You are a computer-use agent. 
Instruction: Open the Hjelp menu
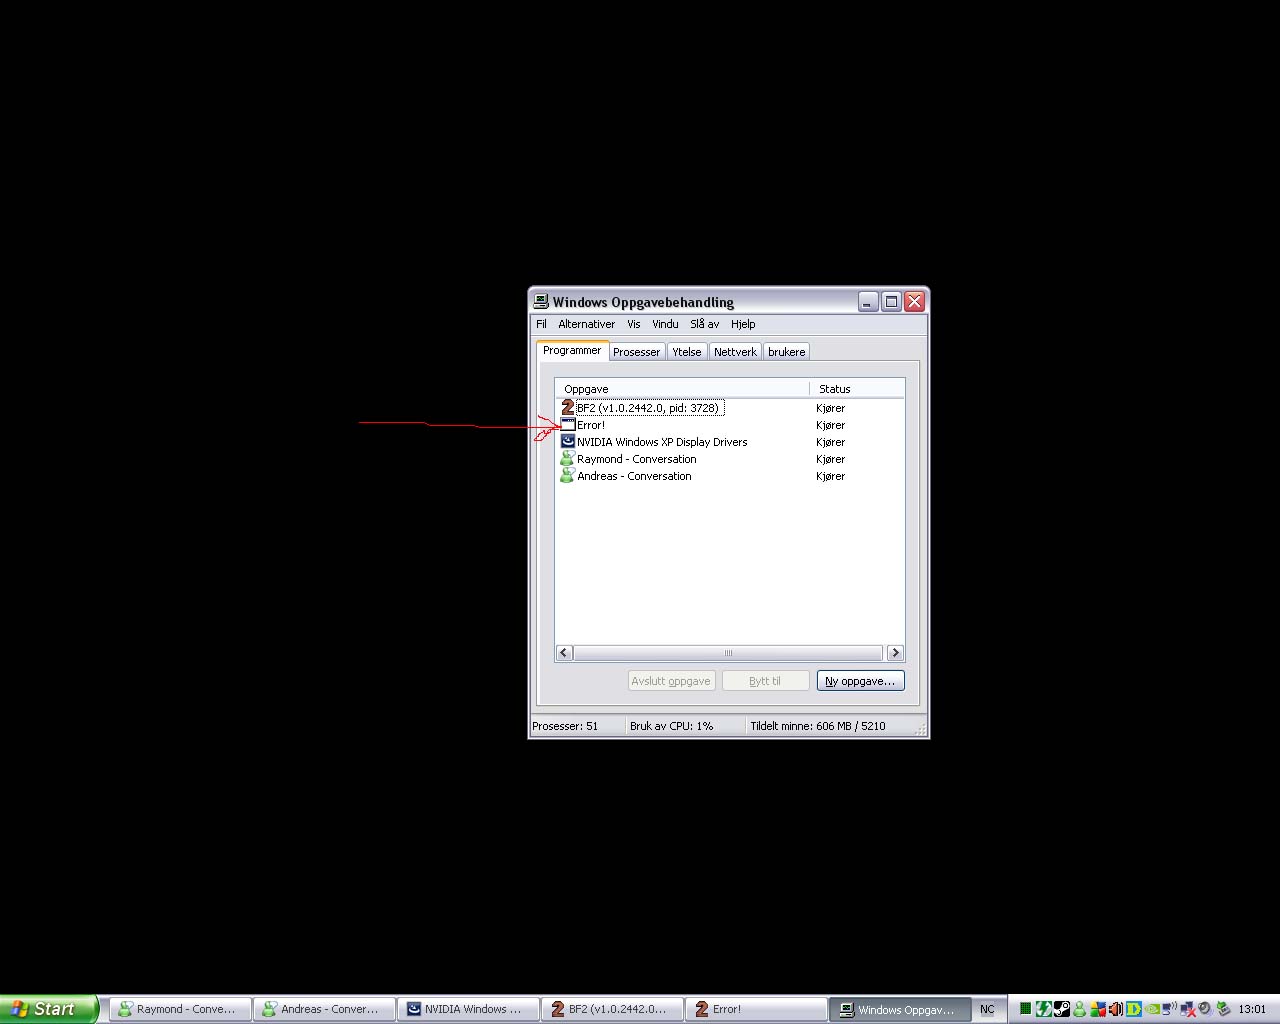click(x=743, y=324)
